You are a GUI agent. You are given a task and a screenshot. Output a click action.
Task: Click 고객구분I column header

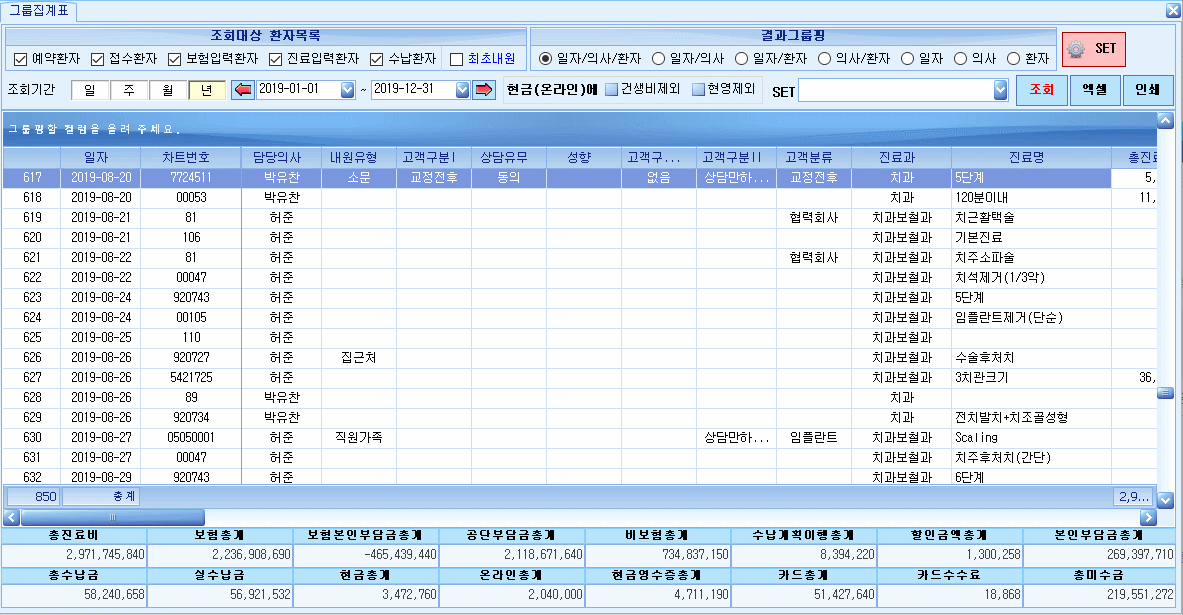coord(434,158)
